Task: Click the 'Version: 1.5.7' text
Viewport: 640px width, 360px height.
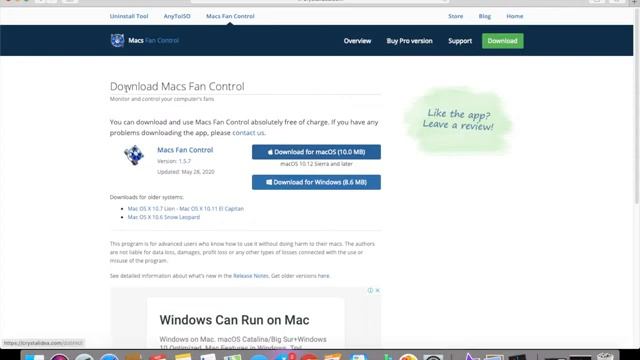Action: coord(174,161)
